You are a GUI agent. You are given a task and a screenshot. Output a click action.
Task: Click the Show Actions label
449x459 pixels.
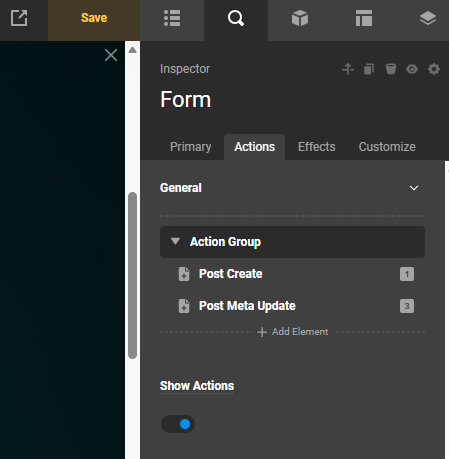point(197,386)
